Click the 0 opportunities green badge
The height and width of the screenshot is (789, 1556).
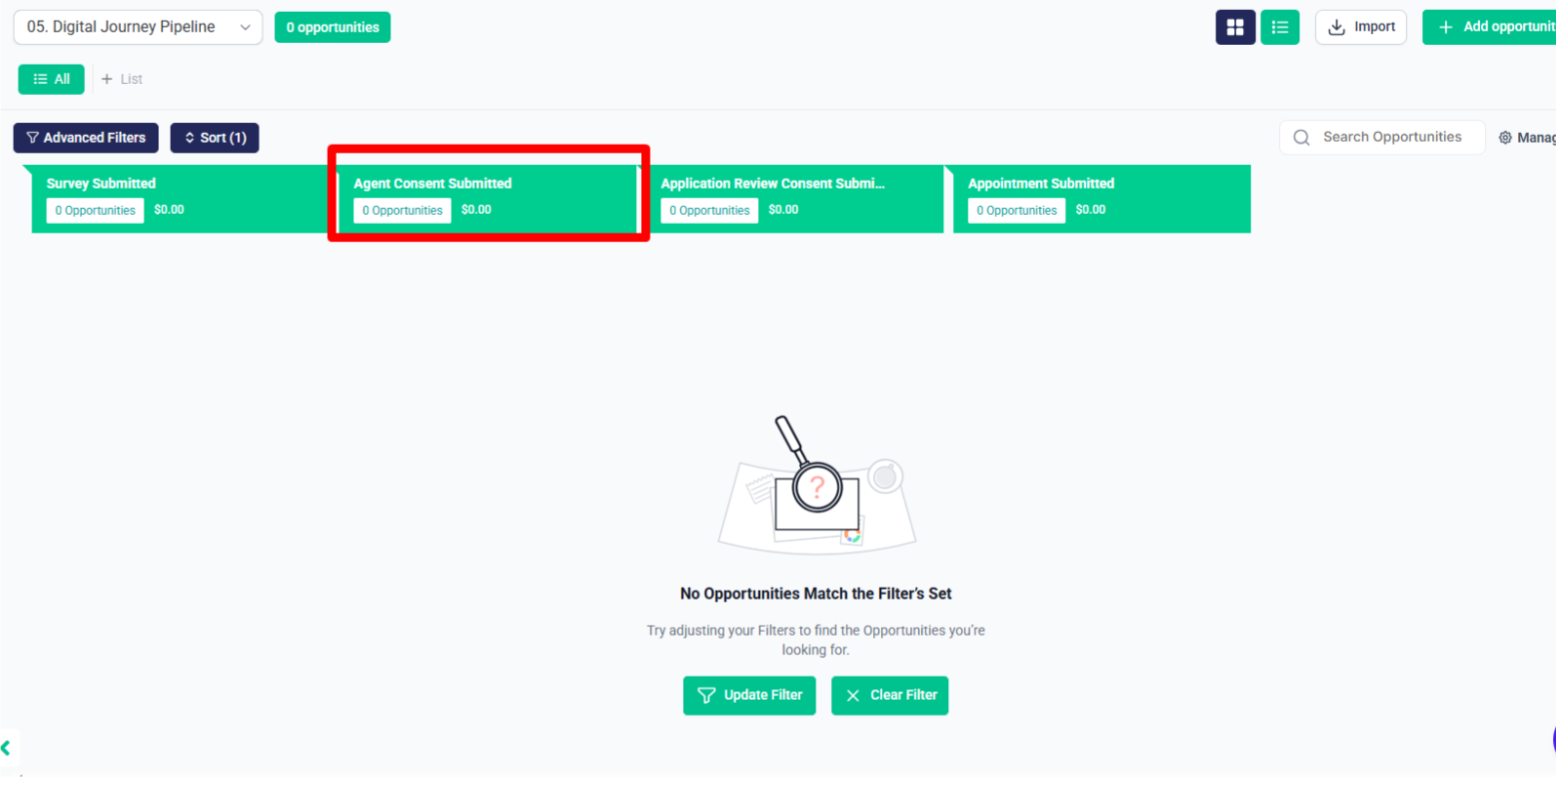[x=333, y=27]
